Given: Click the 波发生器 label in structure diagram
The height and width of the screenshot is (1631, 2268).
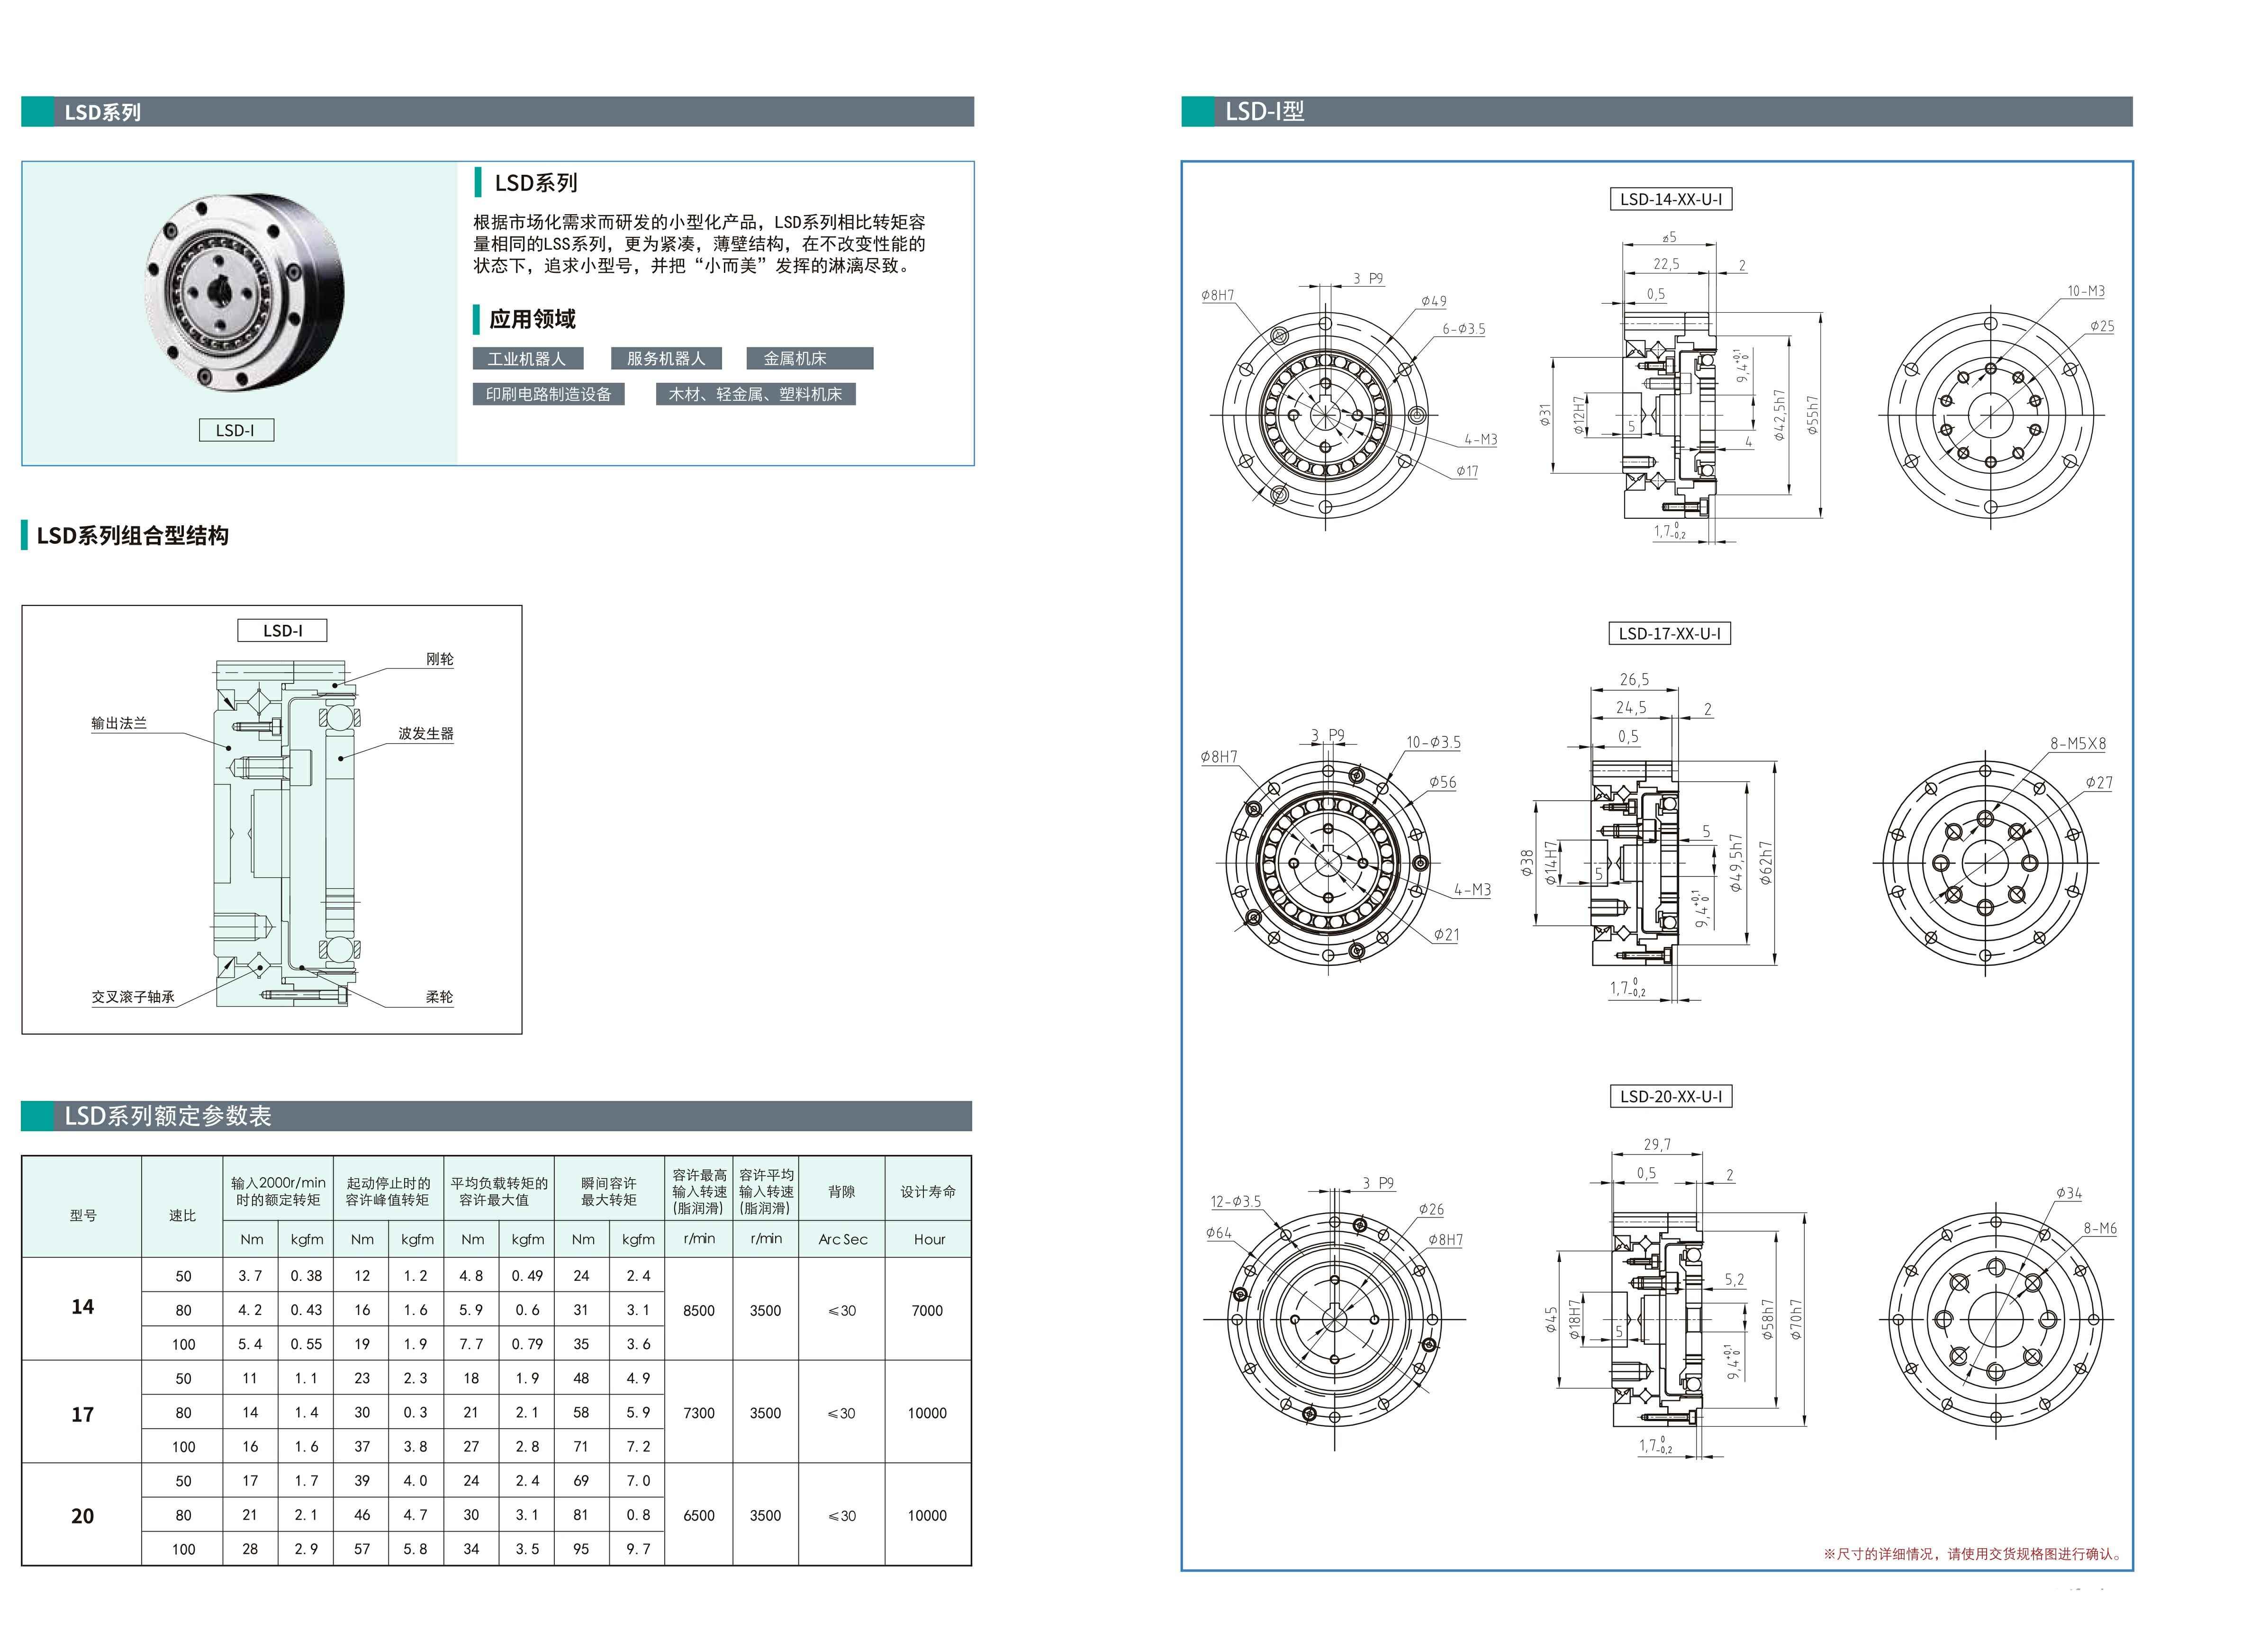Looking at the screenshot, I should pyautogui.click(x=426, y=733).
